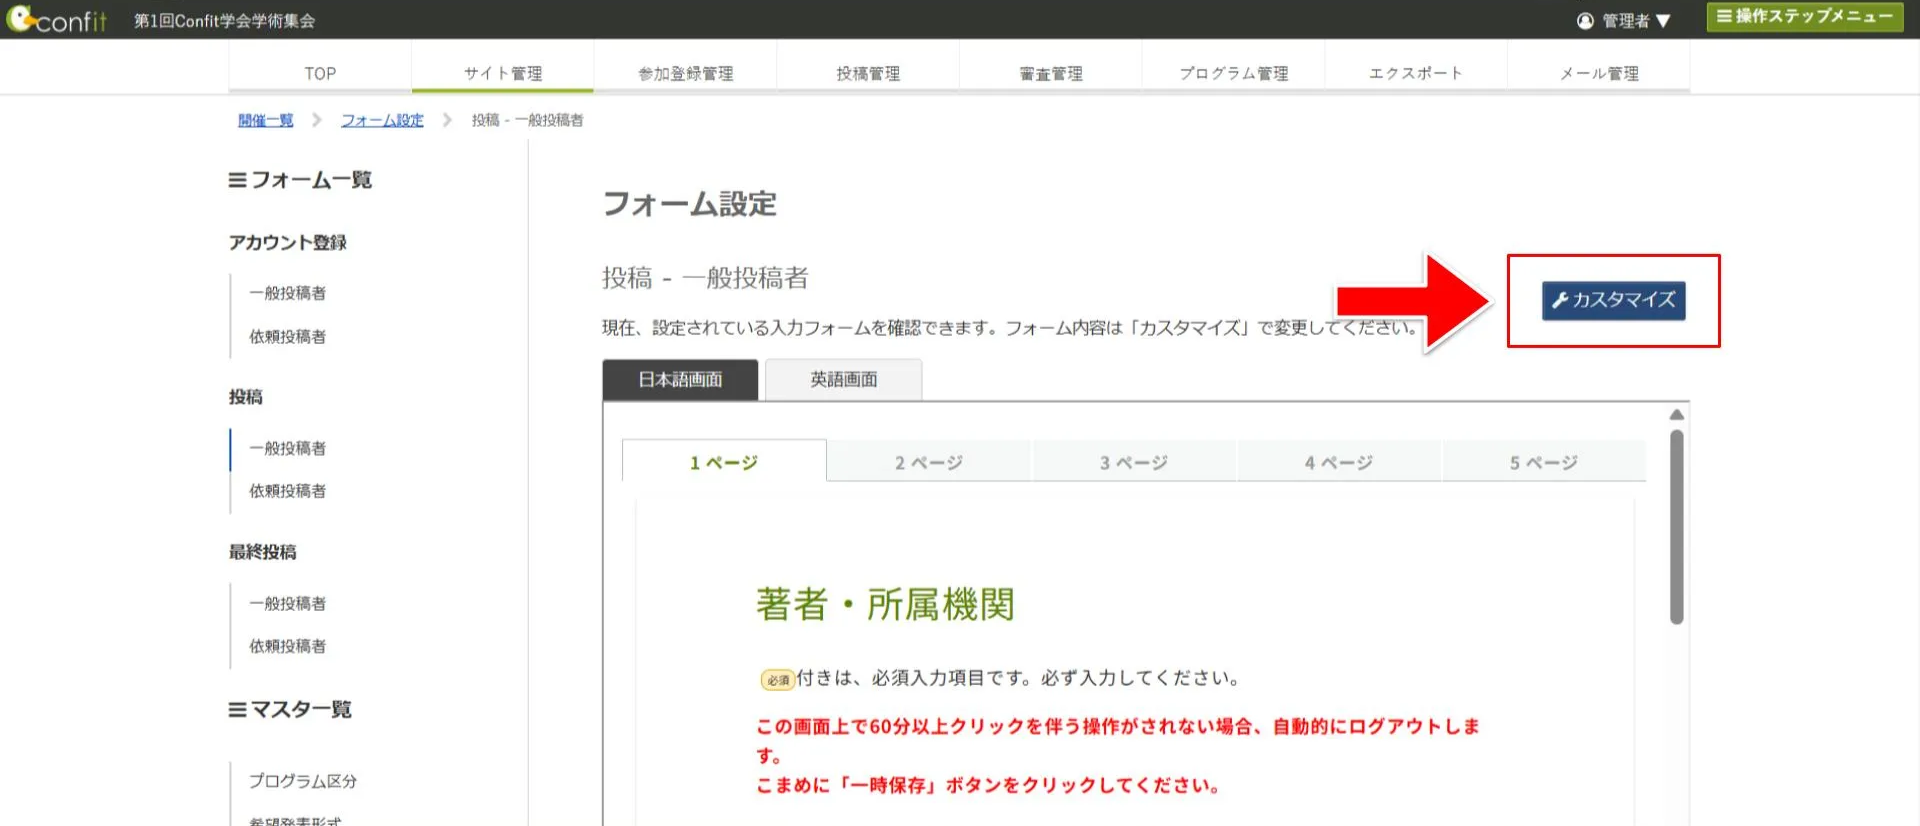Switch to the 英語画面 tab
The height and width of the screenshot is (826, 1920).
coord(844,380)
